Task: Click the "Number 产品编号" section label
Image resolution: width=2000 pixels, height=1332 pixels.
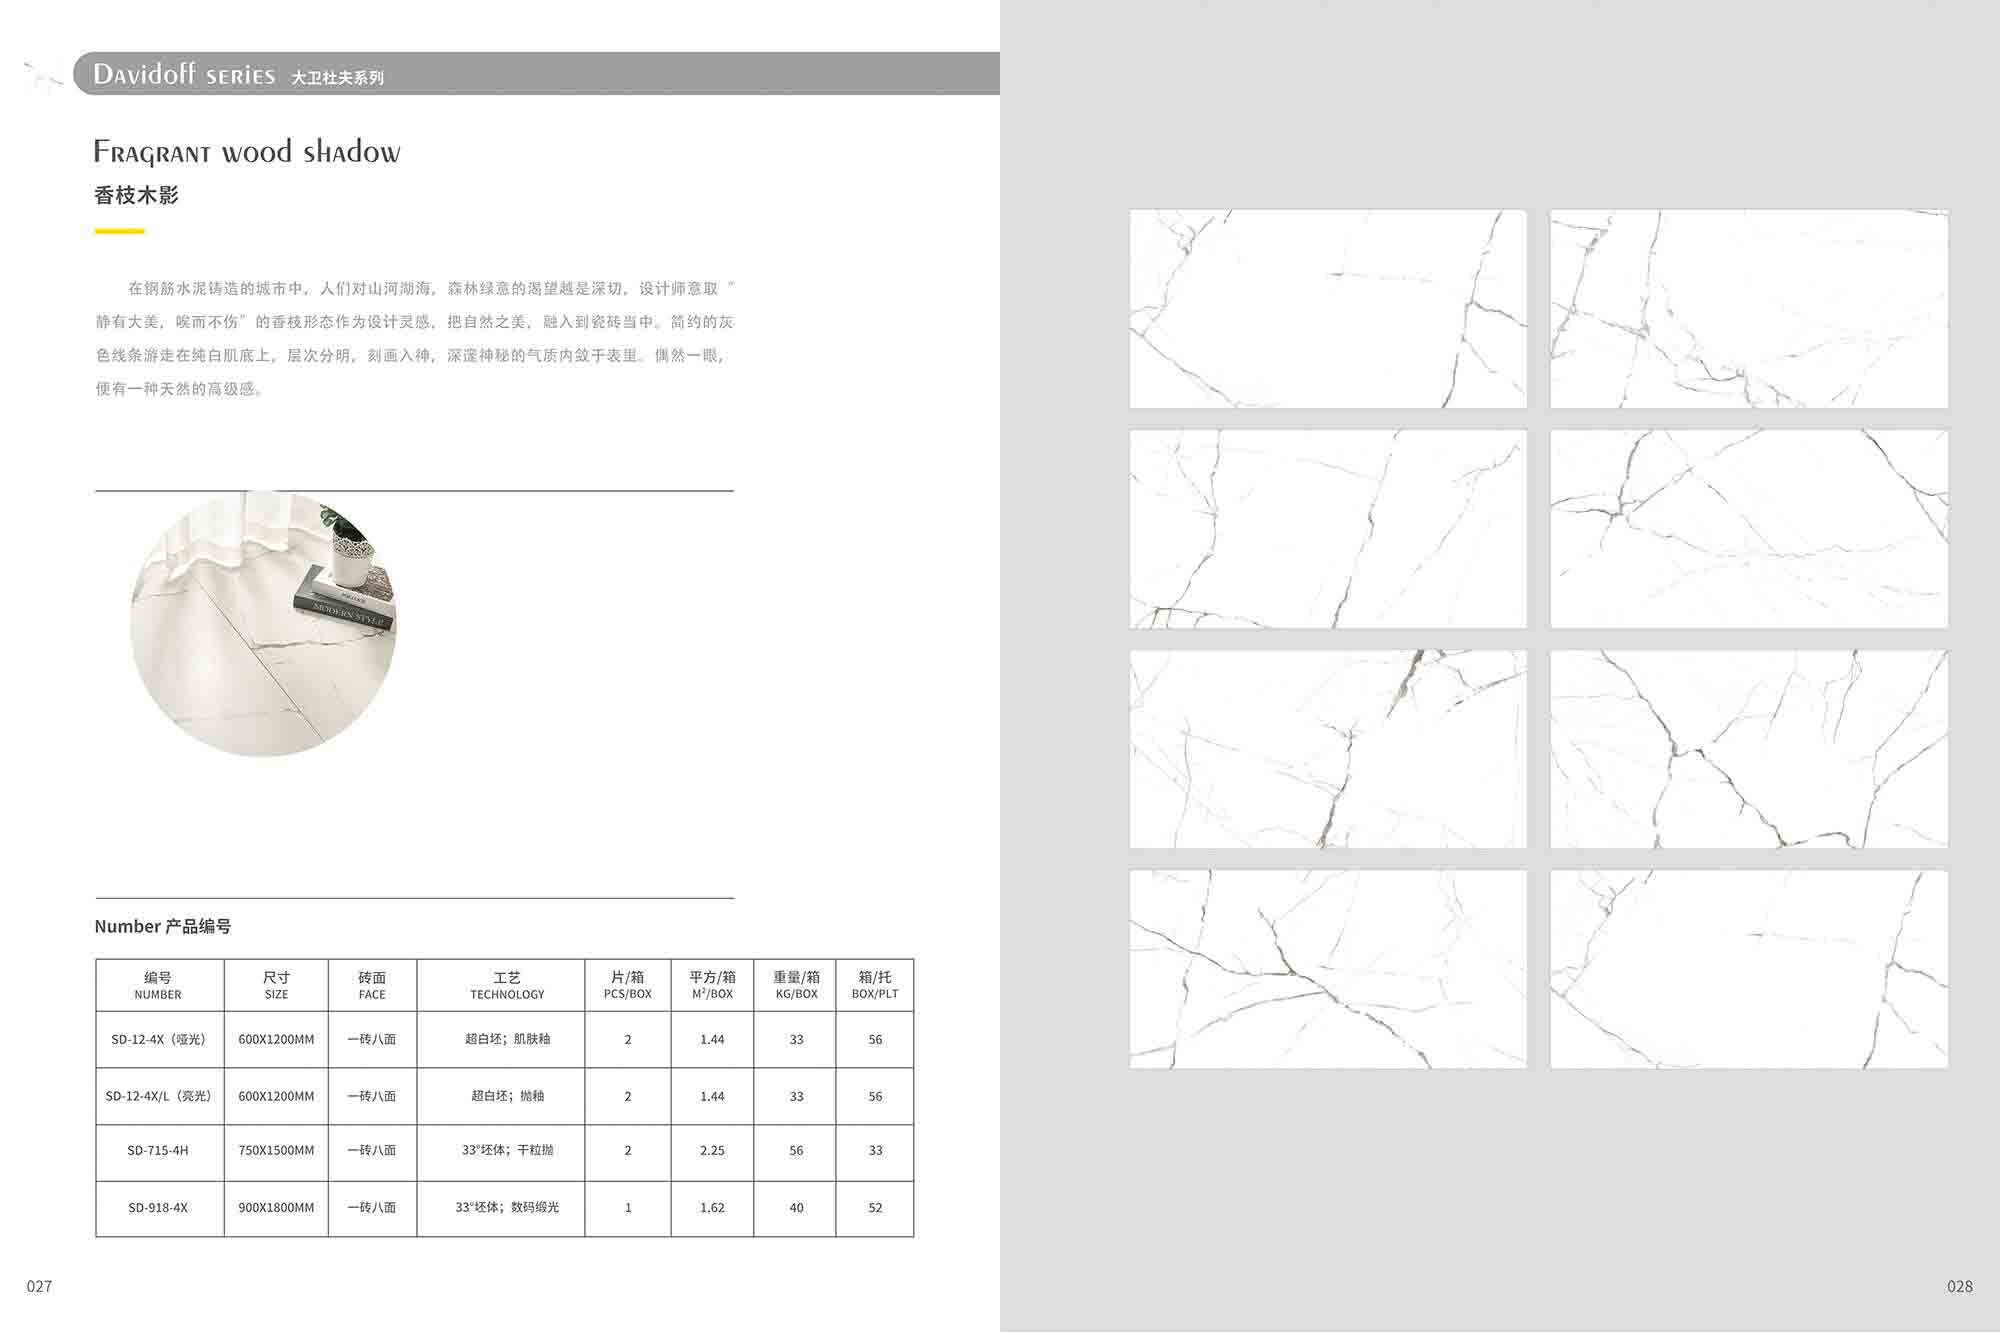Action: click(163, 926)
